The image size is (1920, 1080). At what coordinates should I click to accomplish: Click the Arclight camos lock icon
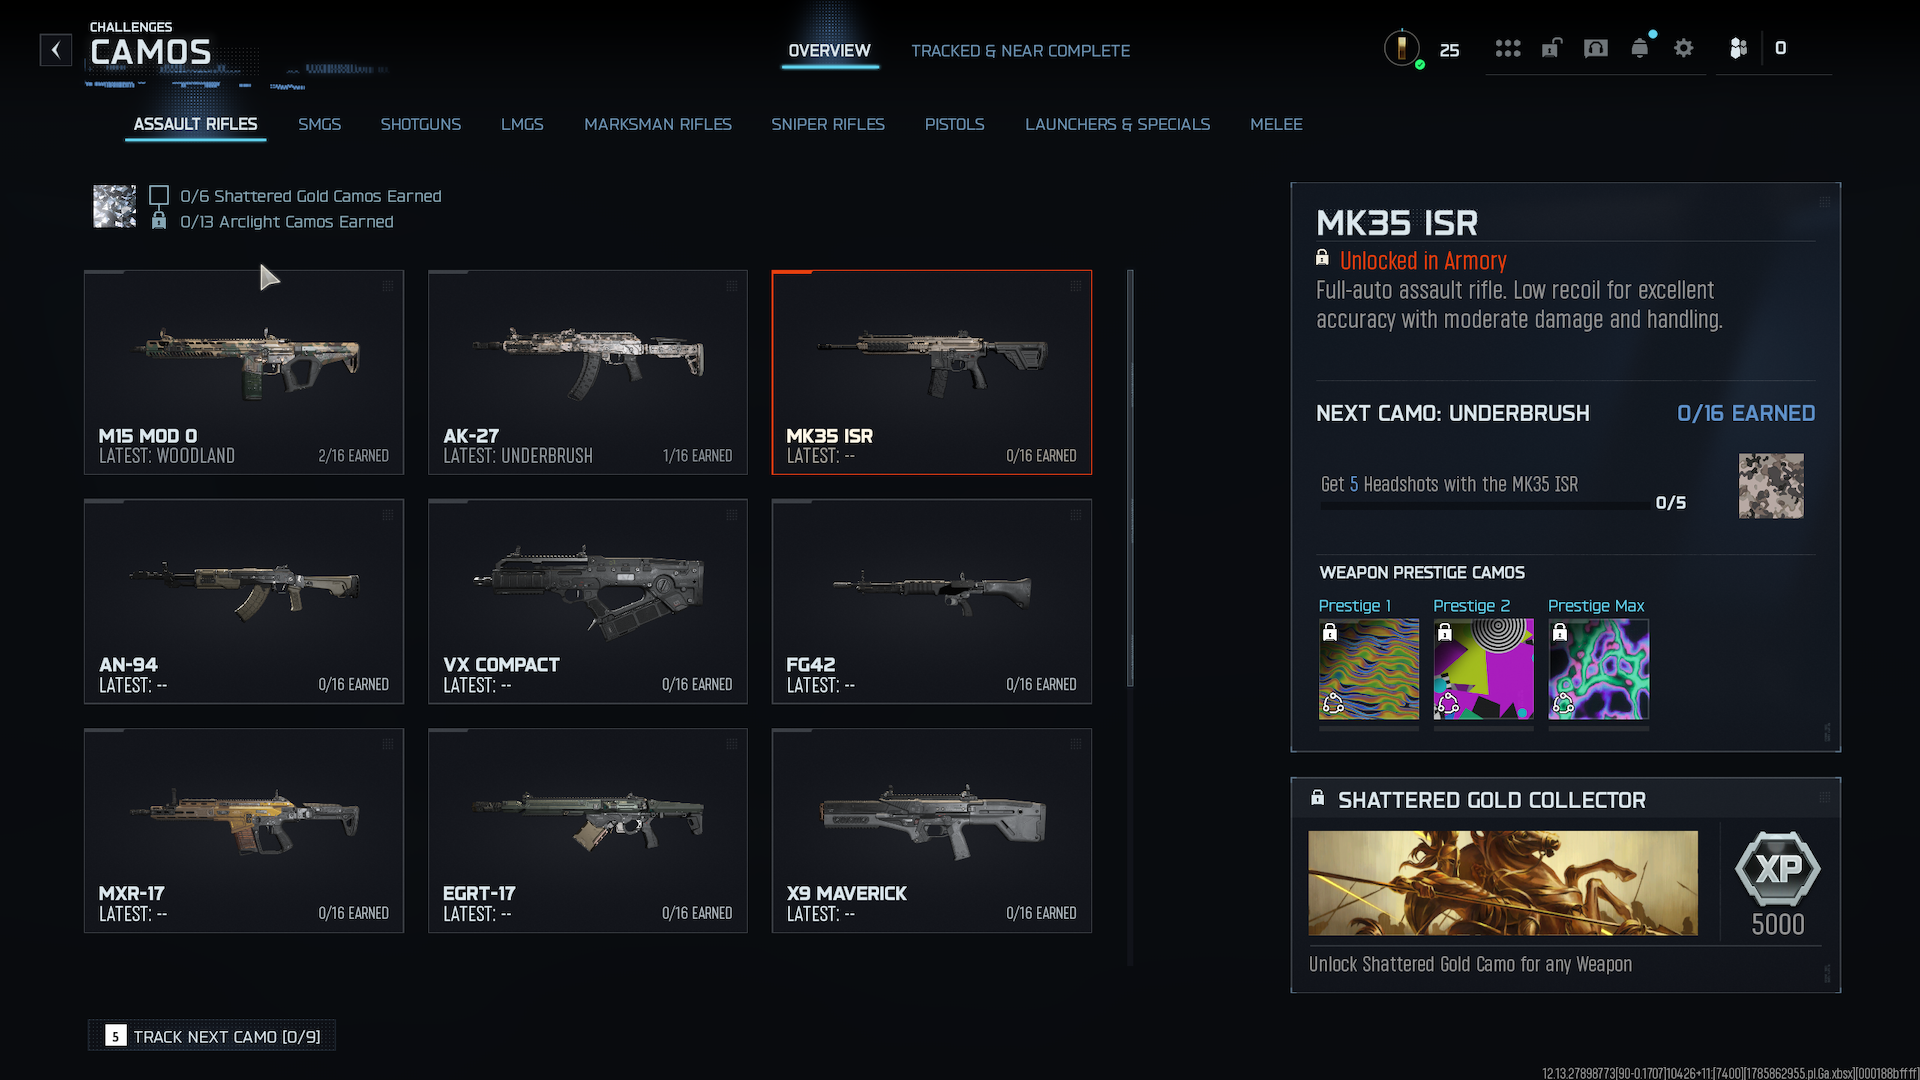point(158,221)
